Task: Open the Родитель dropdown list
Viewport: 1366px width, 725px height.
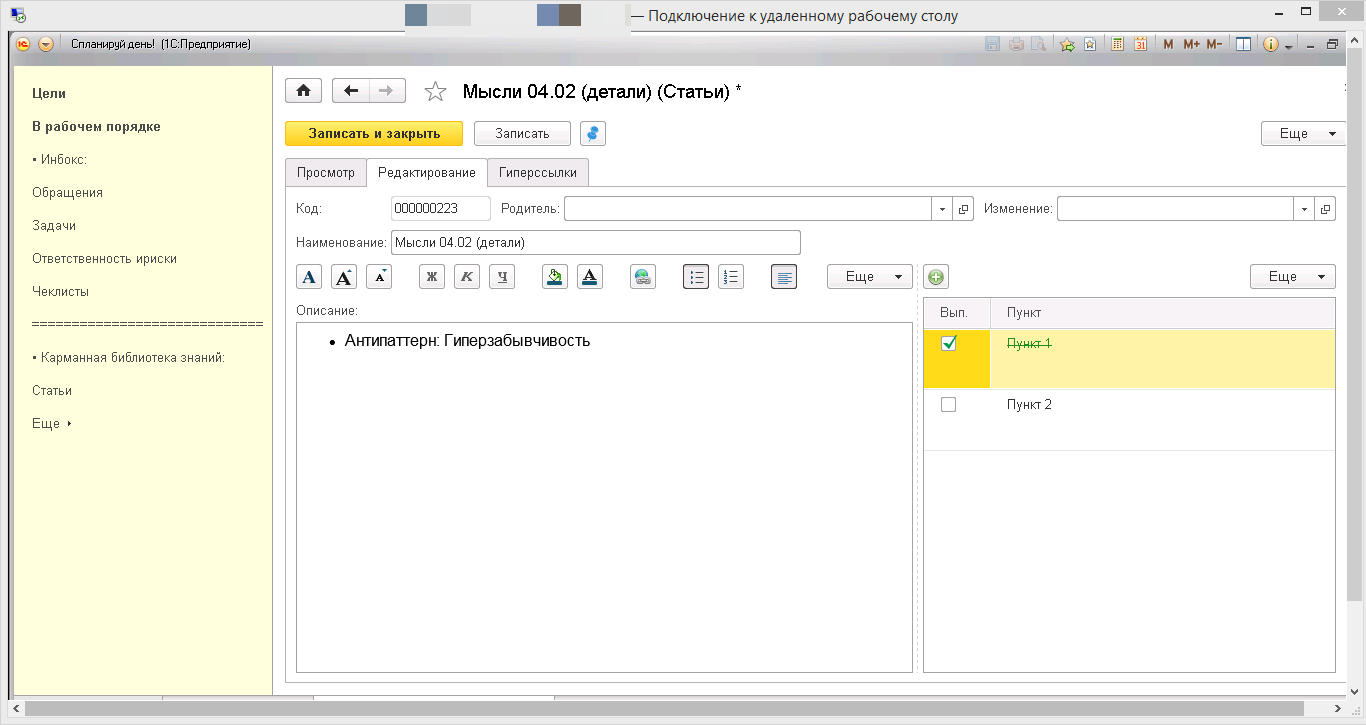Action: pos(942,209)
